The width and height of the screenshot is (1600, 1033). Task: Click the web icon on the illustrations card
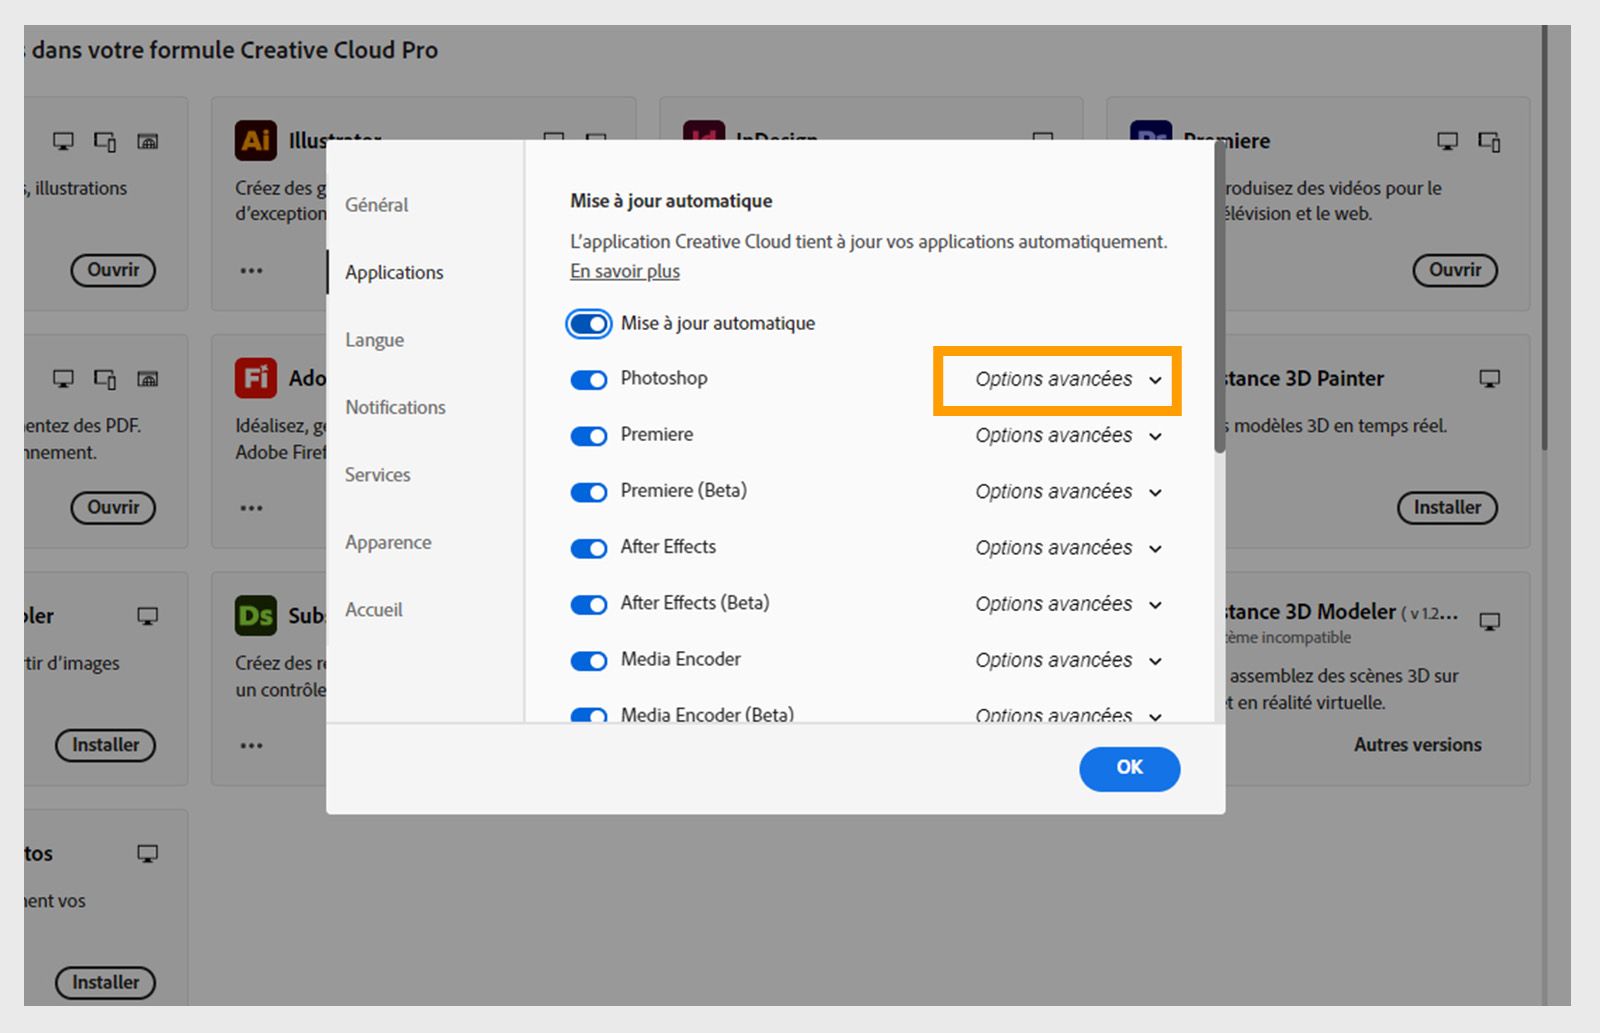coord(148,142)
